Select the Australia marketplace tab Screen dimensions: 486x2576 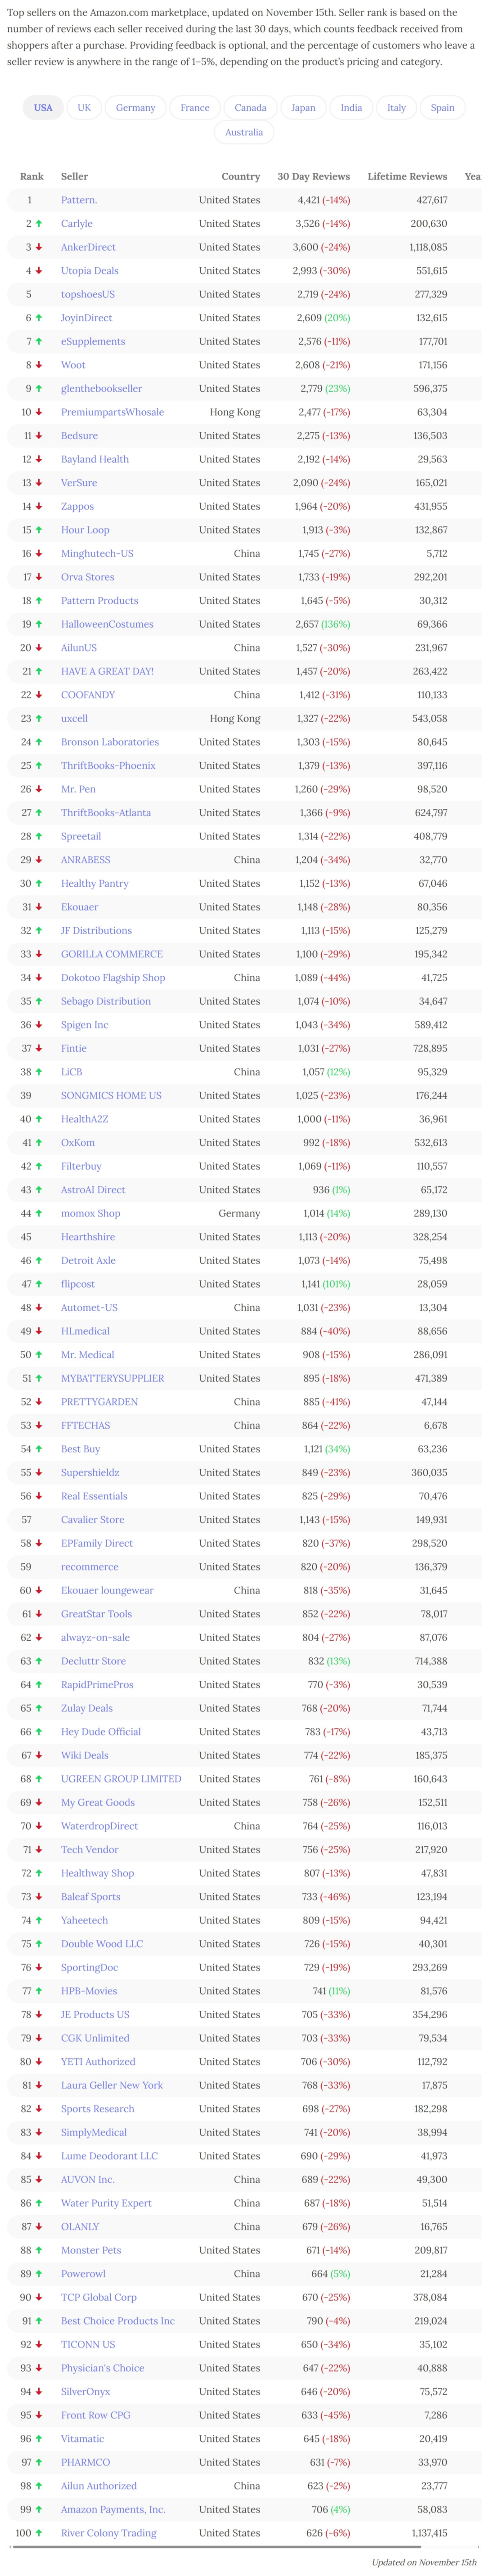[244, 132]
